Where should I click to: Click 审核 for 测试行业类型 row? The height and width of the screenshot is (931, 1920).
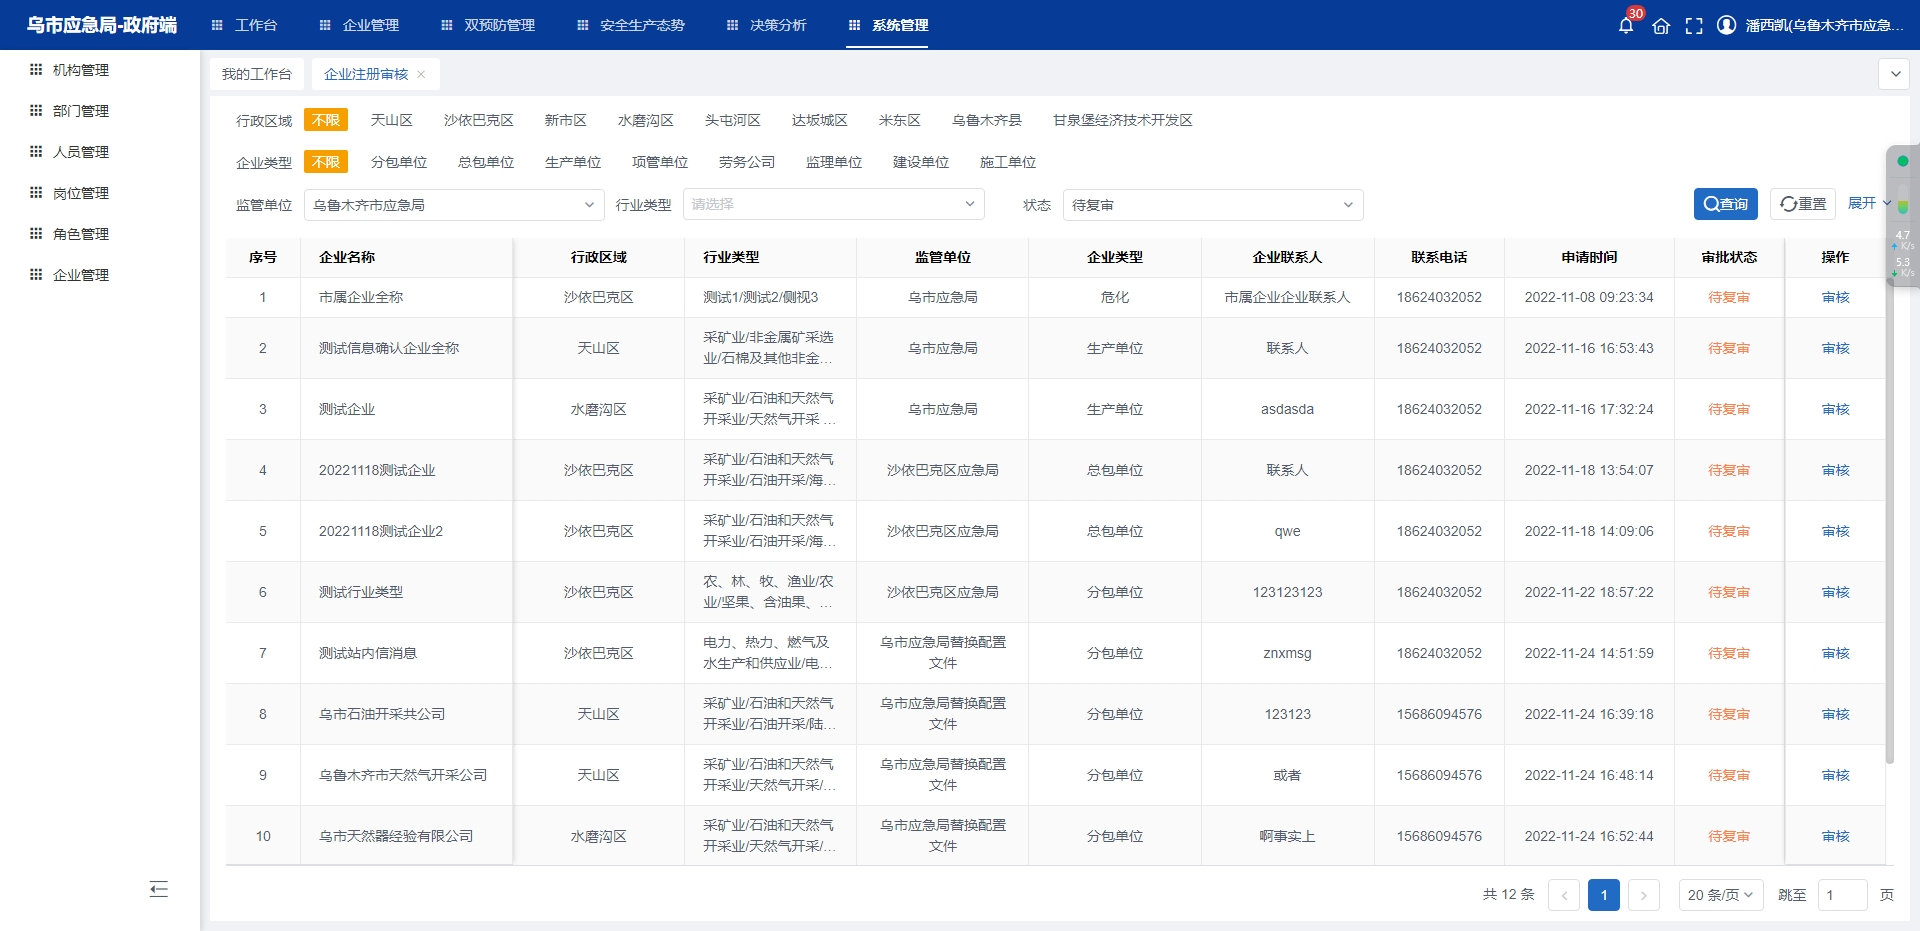tap(1835, 592)
